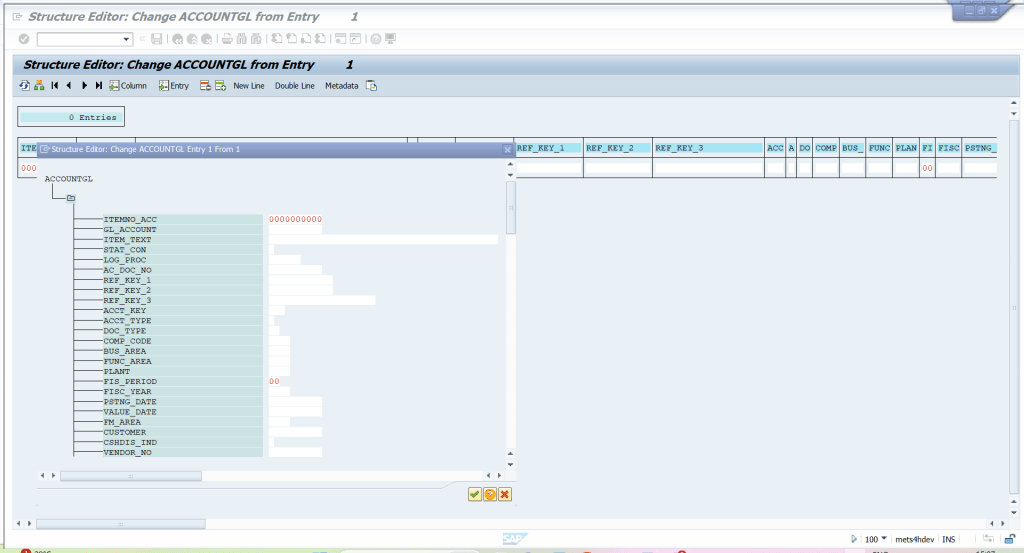This screenshot has height=553, width=1024.
Task: Click the GL_ACCOUNT input field
Action: (x=295, y=230)
